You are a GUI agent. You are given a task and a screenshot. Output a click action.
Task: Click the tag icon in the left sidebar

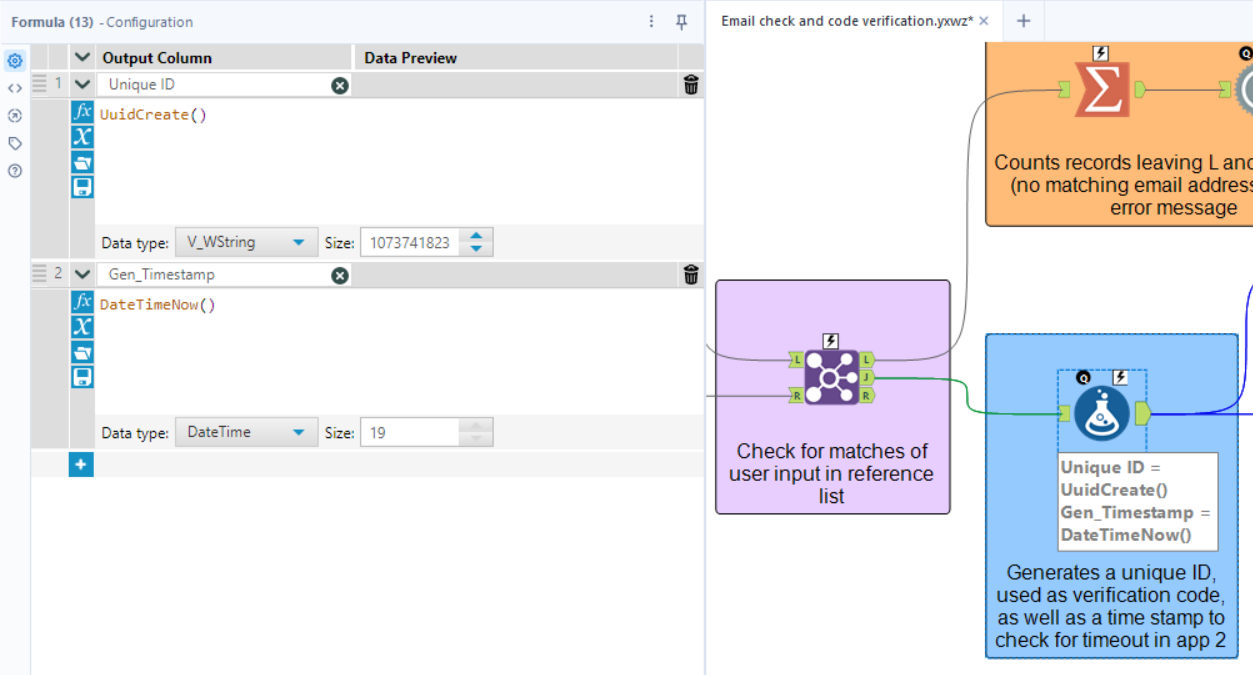pyautogui.click(x=13, y=143)
